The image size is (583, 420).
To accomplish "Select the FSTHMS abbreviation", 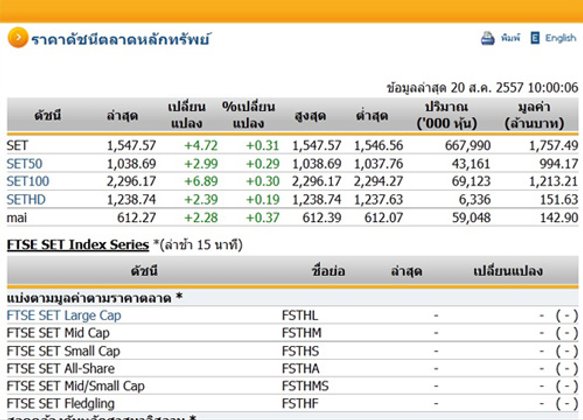I will point(305,386).
